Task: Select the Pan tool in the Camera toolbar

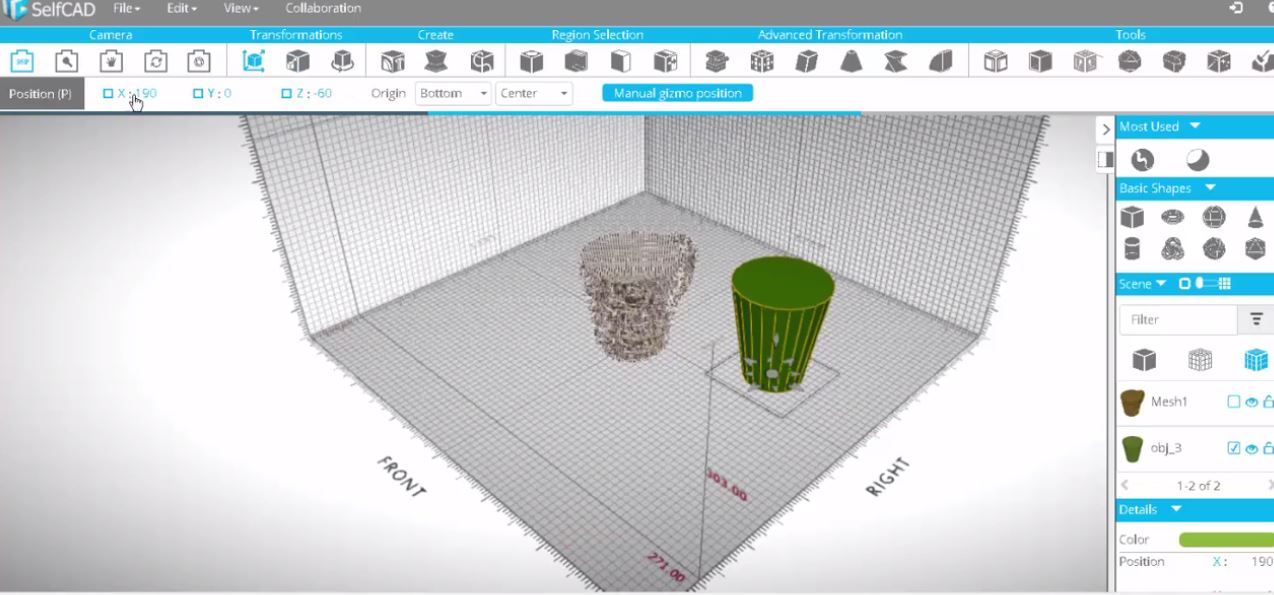Action: coord(110,61)
